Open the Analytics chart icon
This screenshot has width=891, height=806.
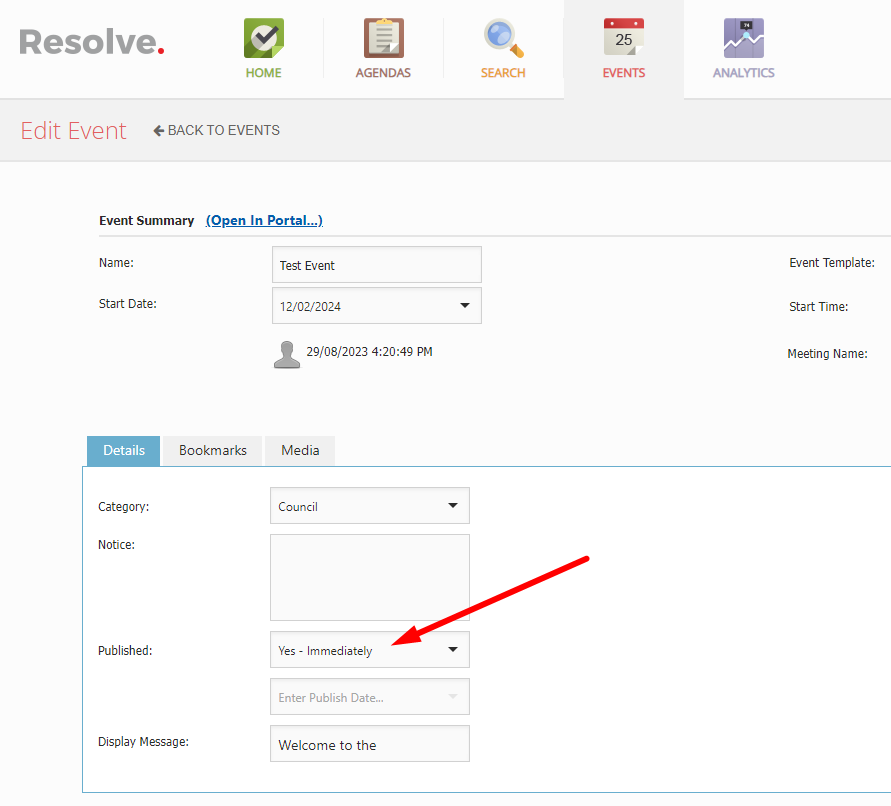coord(743,40)
